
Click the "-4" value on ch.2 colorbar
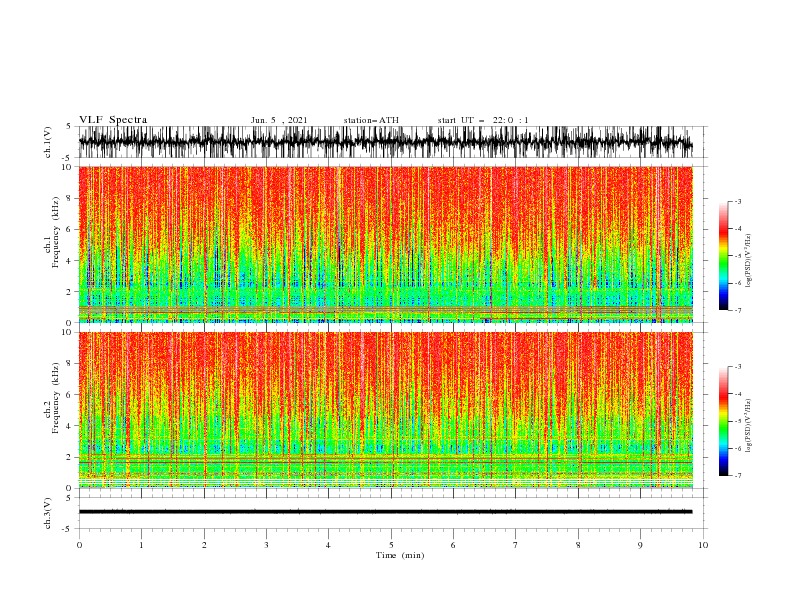pyautogui.click(x=737, y=394)
